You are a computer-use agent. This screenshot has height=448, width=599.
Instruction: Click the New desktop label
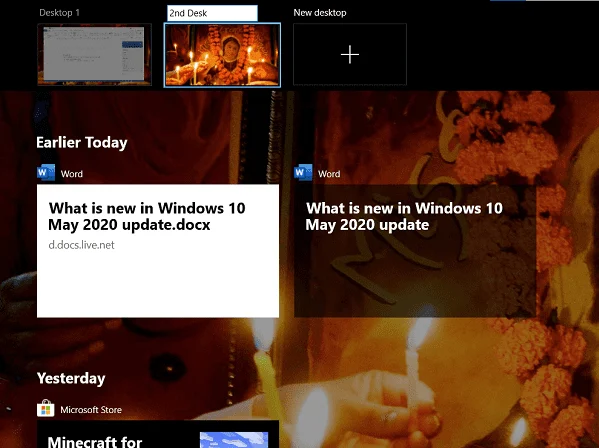[320, 13]
